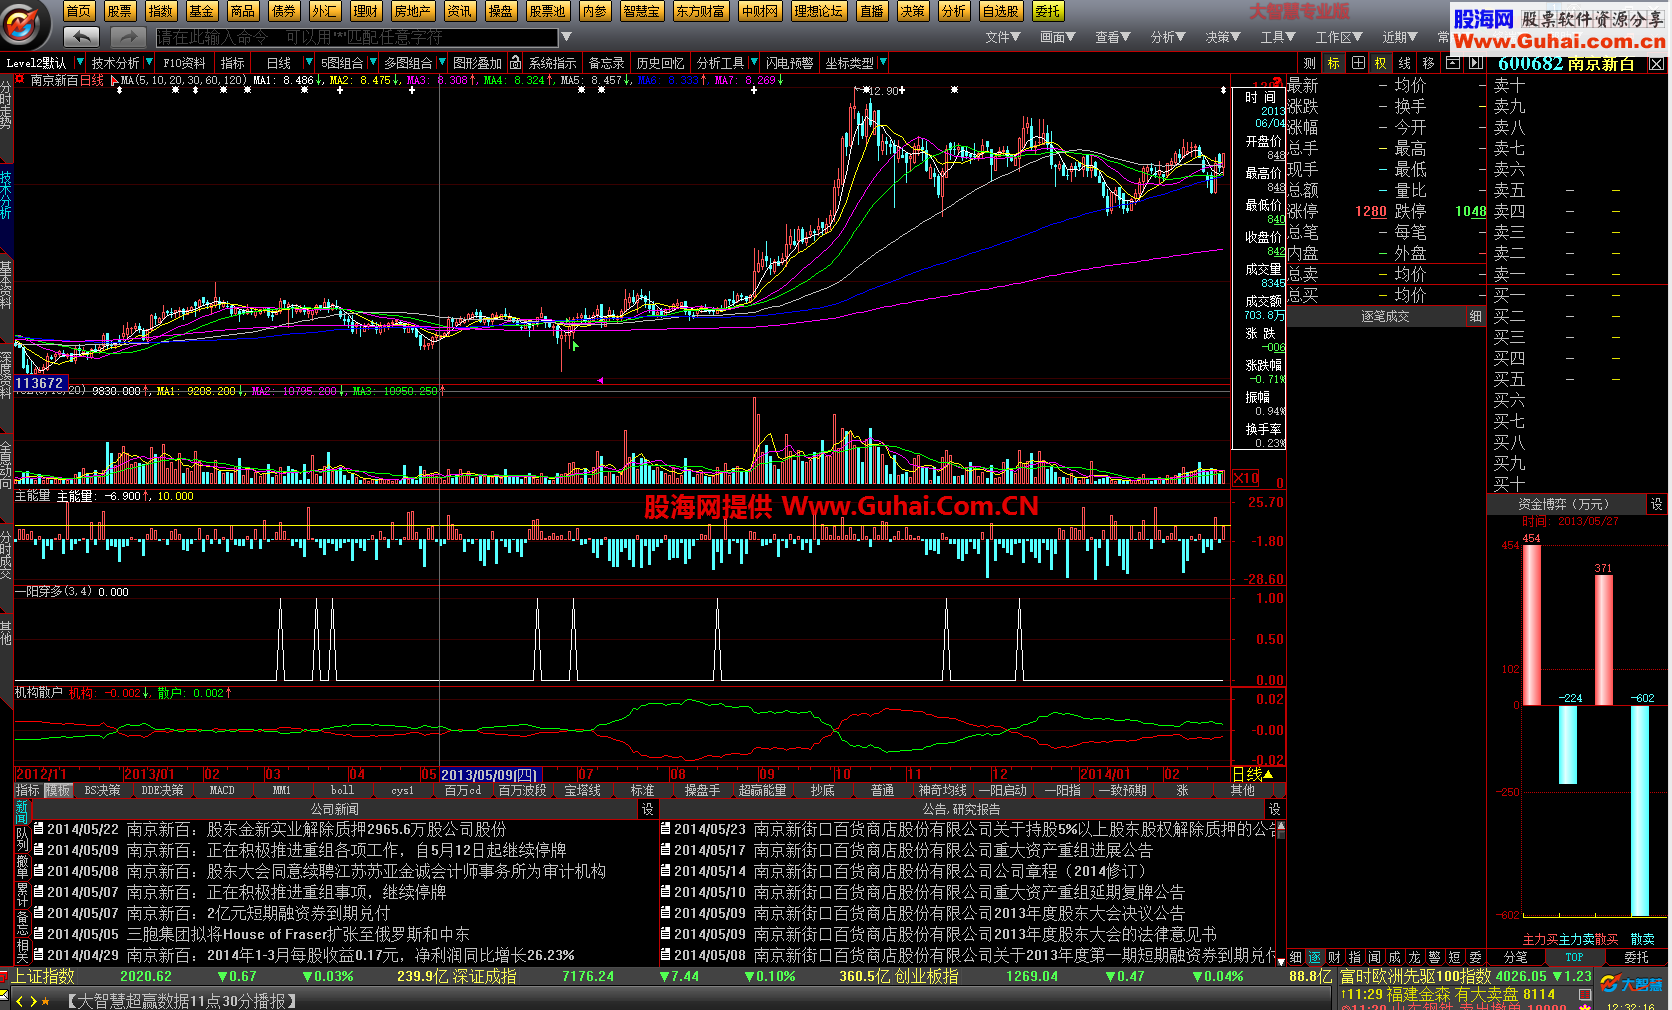
Task: Click the lock icon beside 图形叠加
Action: [x=515, y=63]
